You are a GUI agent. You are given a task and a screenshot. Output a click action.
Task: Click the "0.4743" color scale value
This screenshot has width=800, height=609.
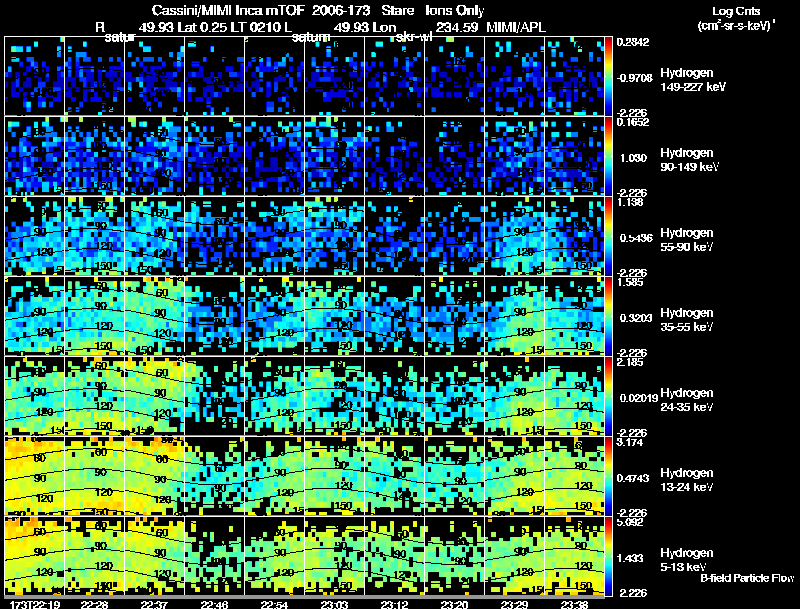(x=634, y=478)
